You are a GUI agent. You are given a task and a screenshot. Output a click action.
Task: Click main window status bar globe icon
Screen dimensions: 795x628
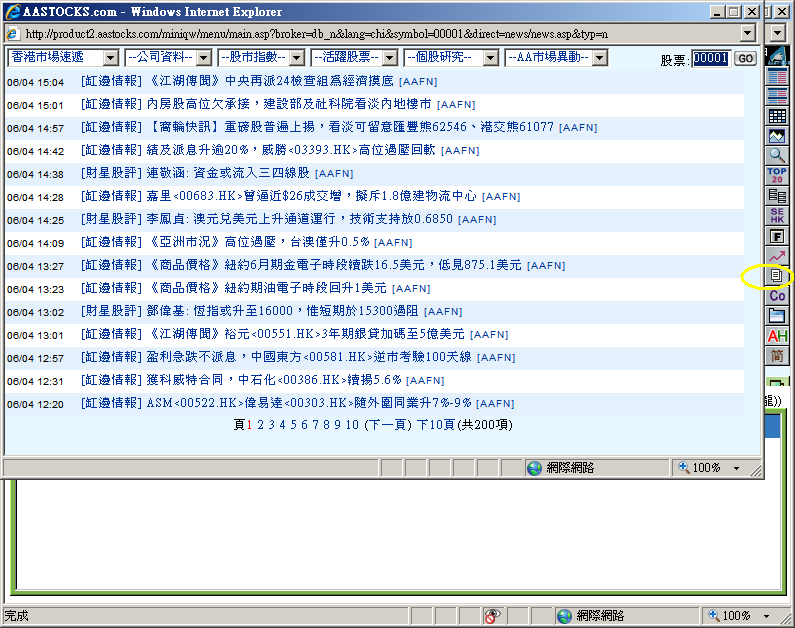564,616
